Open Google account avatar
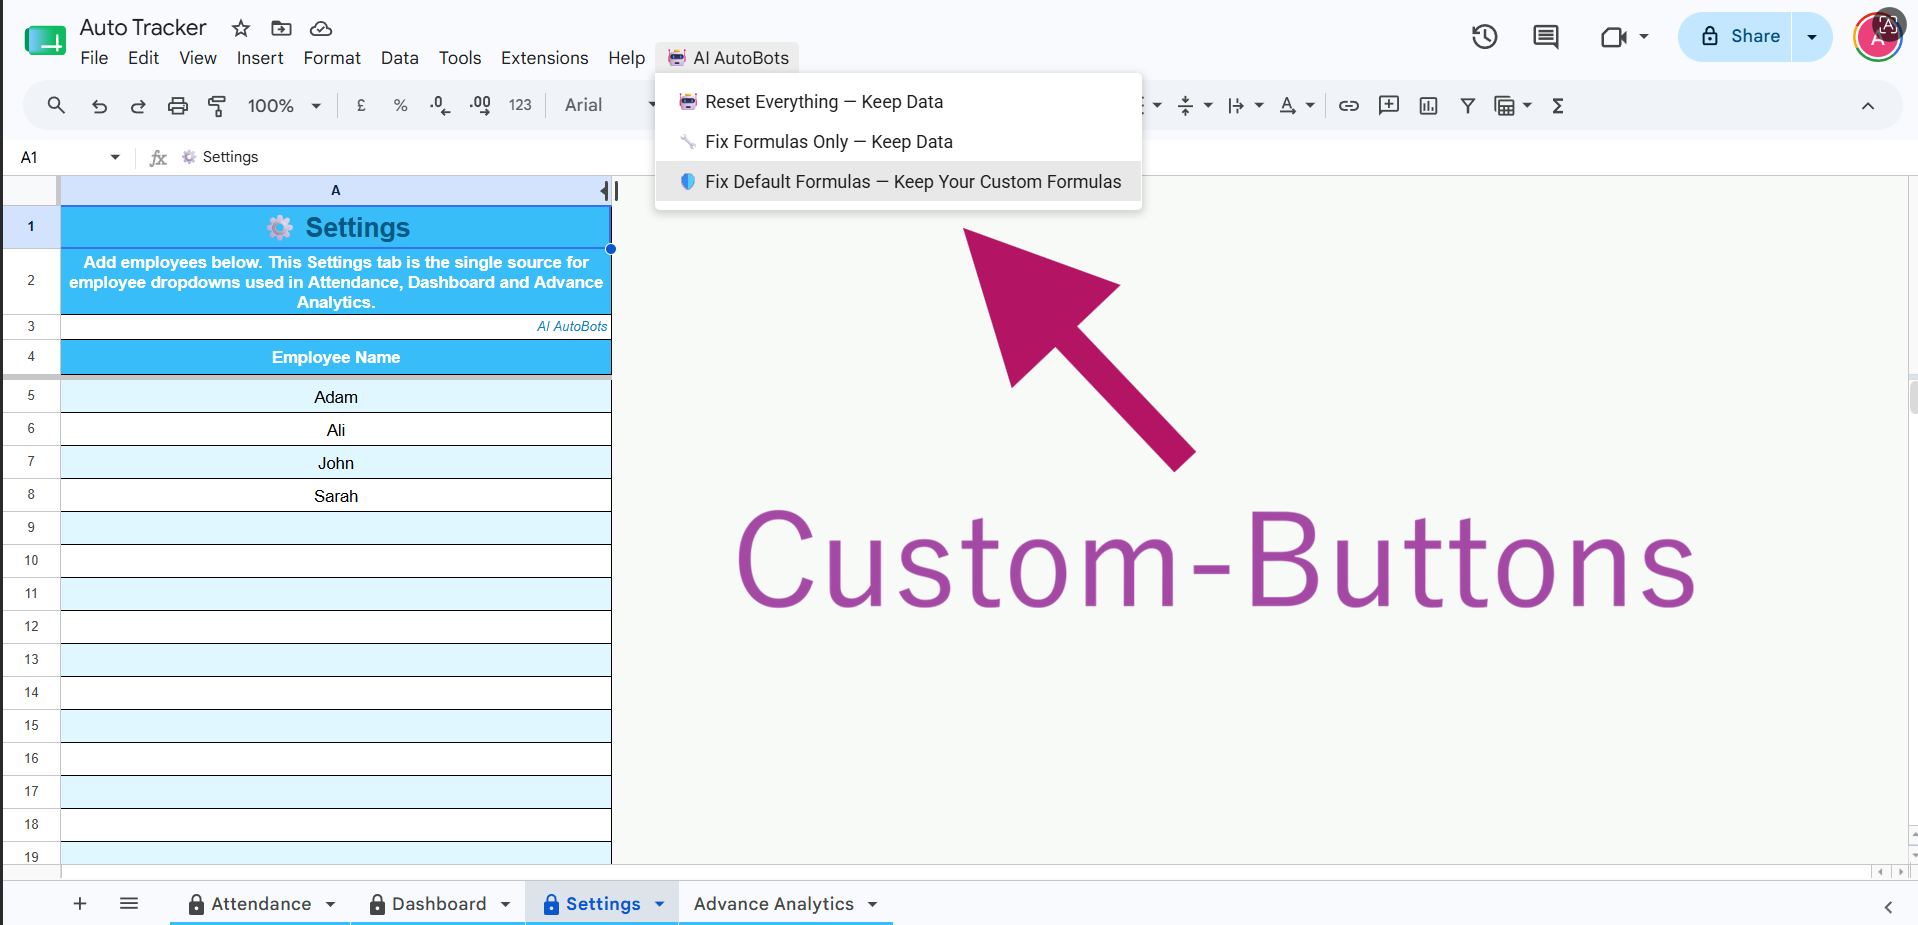Image resolution: width=1918 pixels, height=925 pixels. pos(1878,37)
